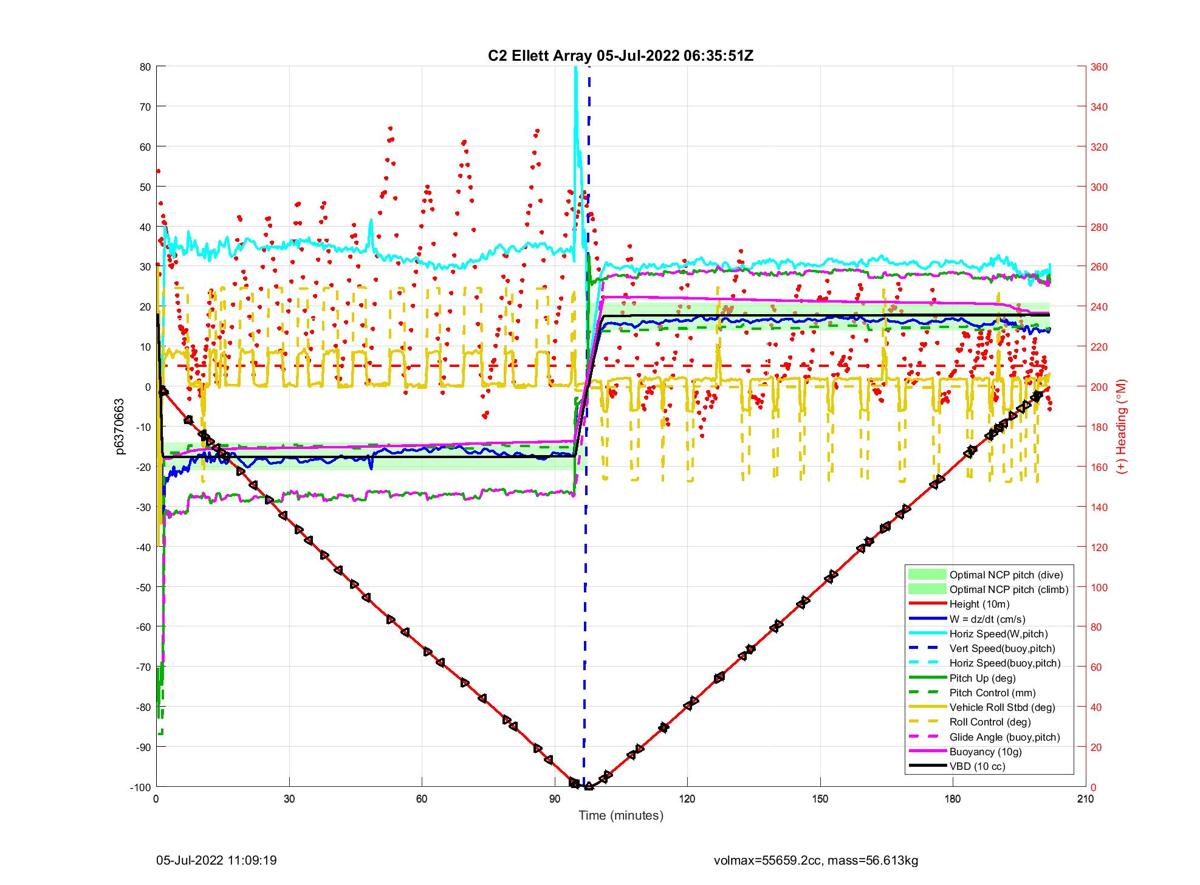
Task: Select the Time (minutes) axis label
Action: point(621,815)
